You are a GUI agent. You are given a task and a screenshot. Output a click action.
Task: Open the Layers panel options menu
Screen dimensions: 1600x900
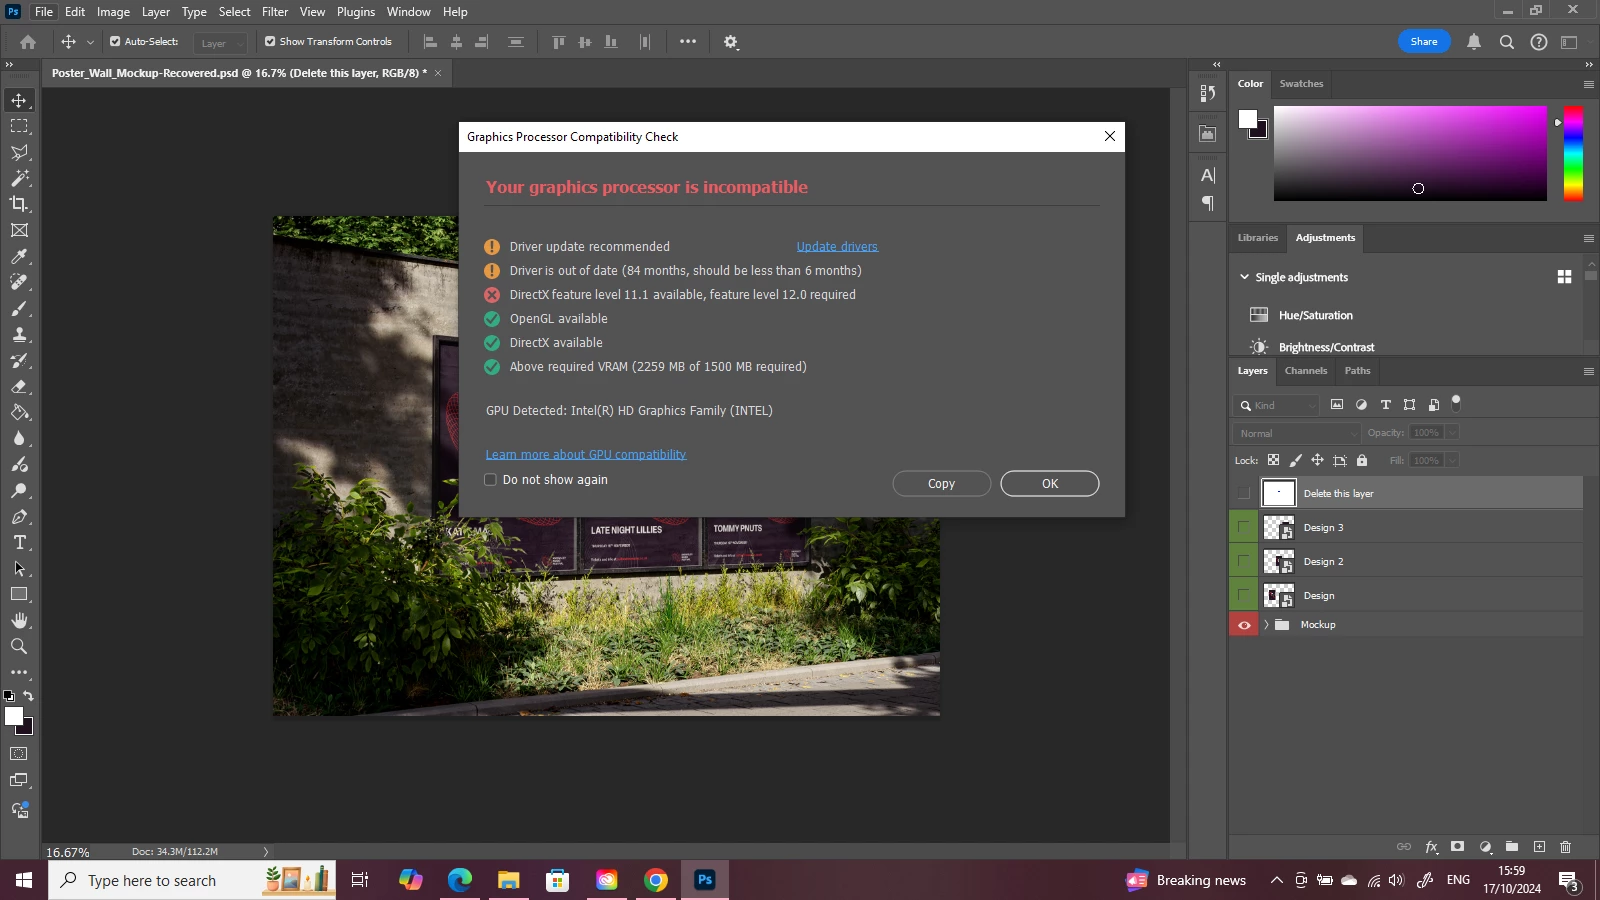[x=1588, y=372]
